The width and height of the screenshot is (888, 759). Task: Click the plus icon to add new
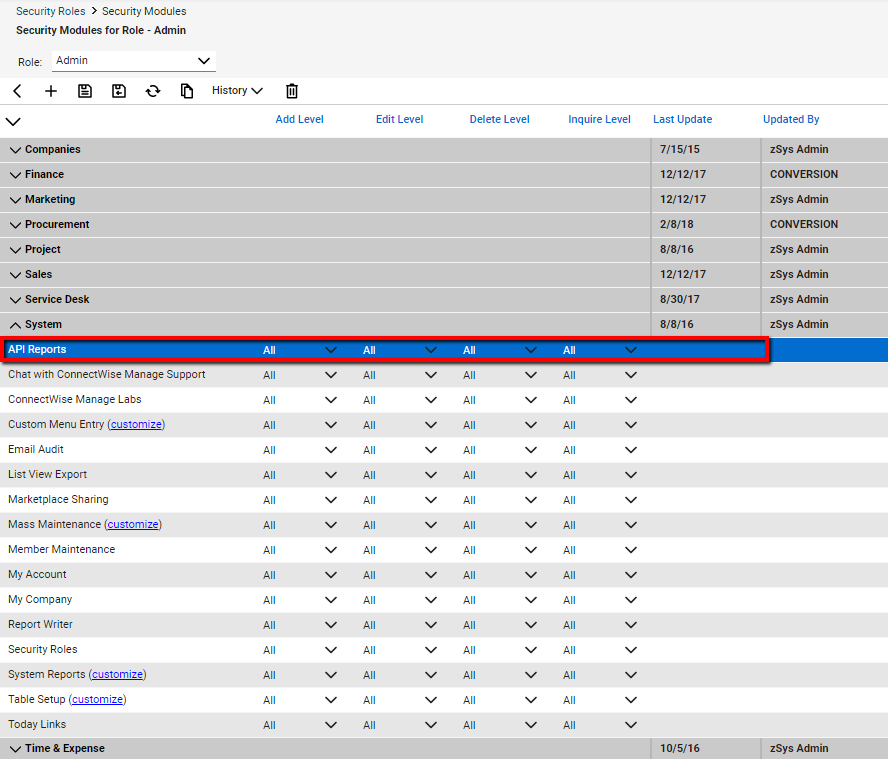51,91
